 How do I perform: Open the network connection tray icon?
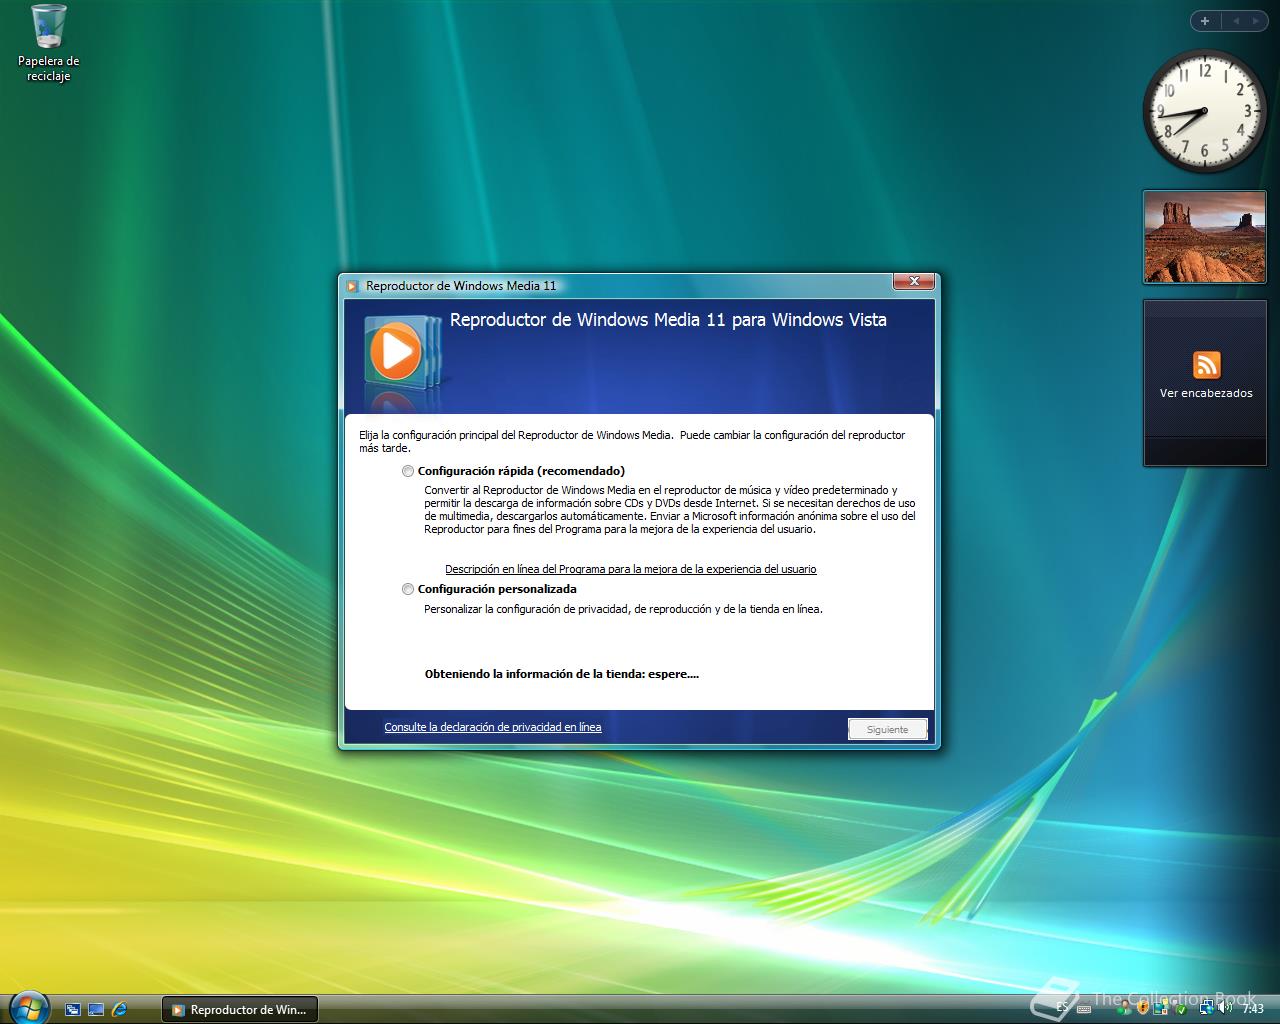pyautogui.click(x=1207, y=1008)
